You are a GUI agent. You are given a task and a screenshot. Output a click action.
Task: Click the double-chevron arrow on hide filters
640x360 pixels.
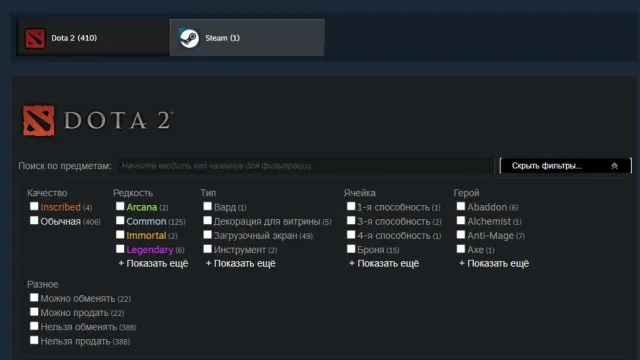click(614, 166)
